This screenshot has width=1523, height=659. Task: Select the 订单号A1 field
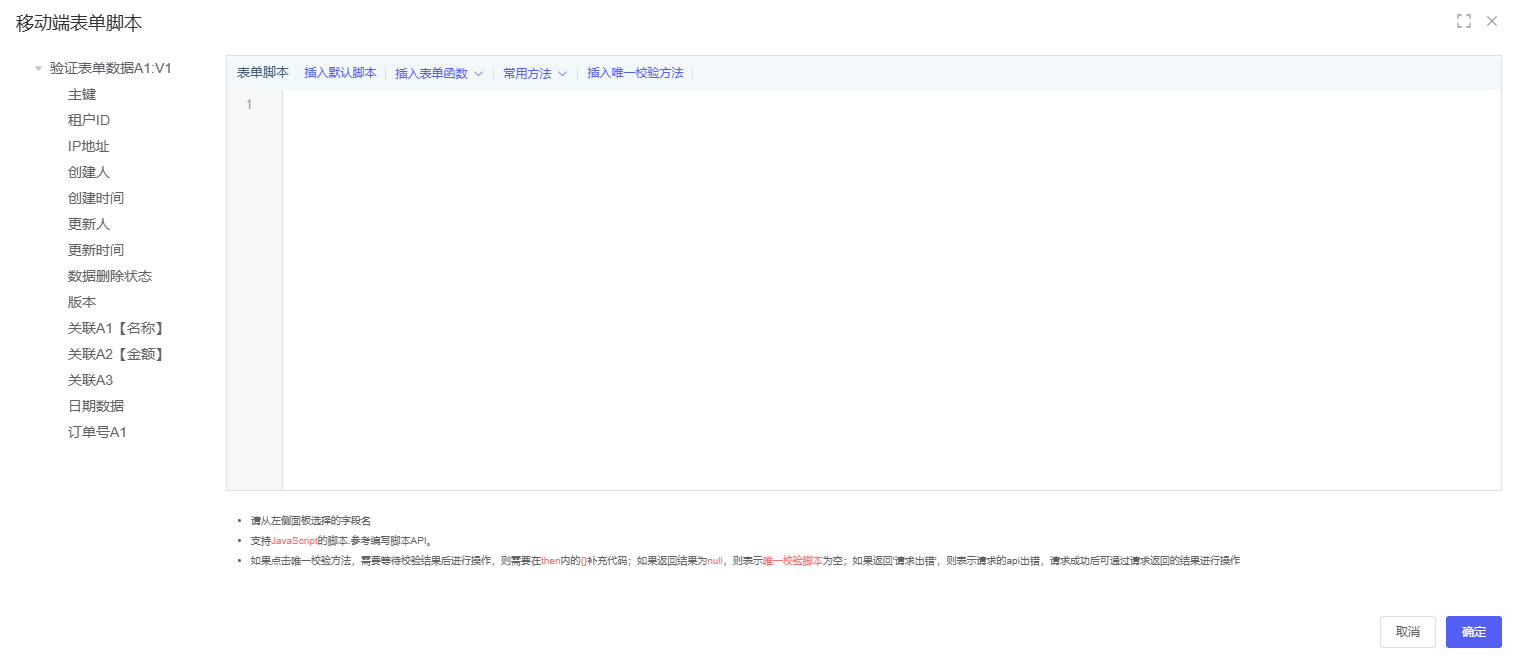pyautogui.click(x=97, y=432)
